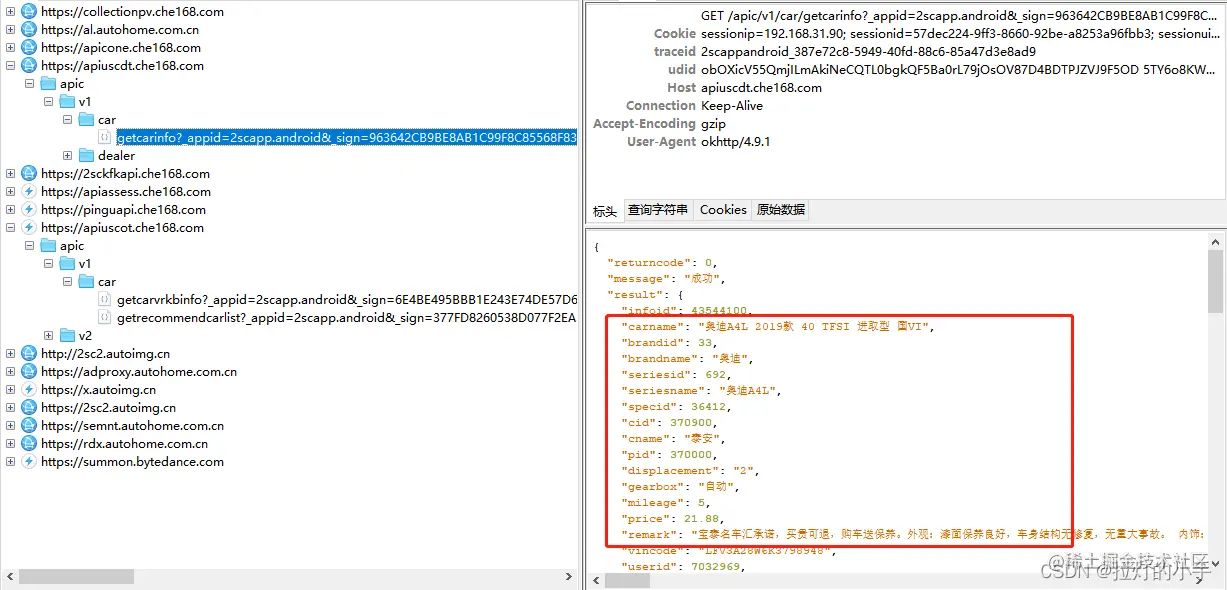Click the globe icon for semnt.autohome.com.cn
This screenshot has height=590, width=1227.
[x=29, y=426]
